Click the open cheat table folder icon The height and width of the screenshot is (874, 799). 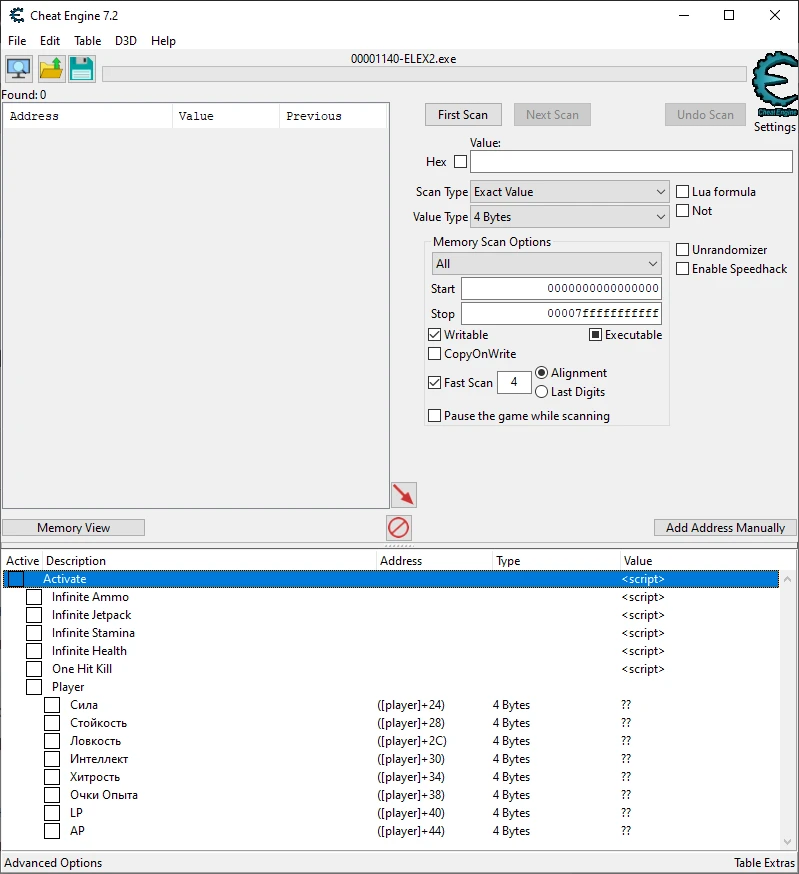point(51,69)
